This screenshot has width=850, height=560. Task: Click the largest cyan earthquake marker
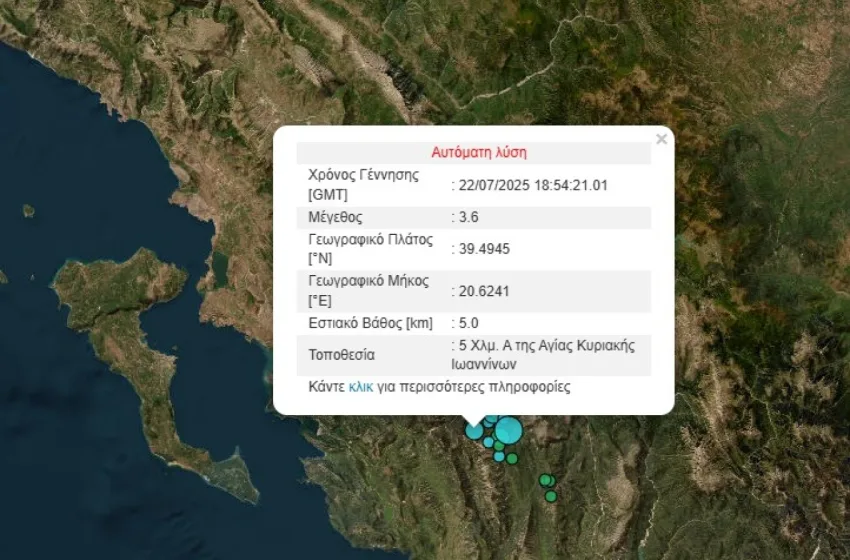(509, 430)
